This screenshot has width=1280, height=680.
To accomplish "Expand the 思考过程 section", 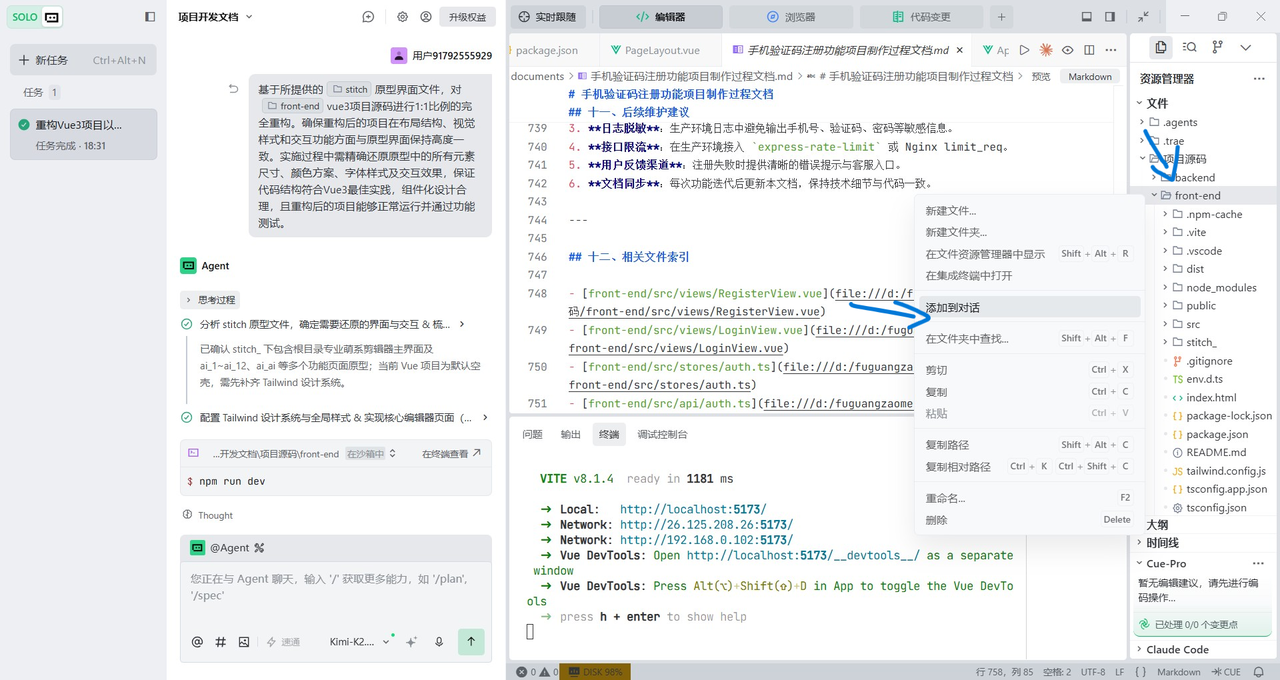I will 210,299.
